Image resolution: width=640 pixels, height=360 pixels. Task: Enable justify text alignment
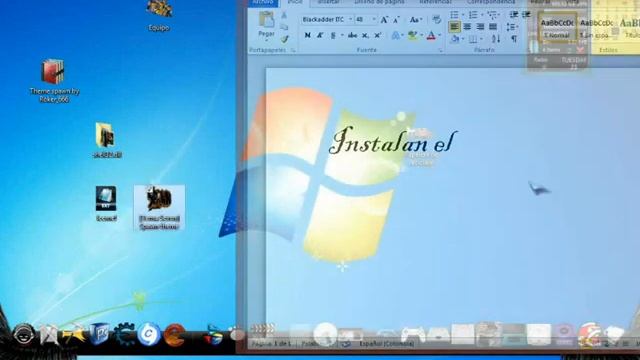pyautogui.click(x=493, y=27)
